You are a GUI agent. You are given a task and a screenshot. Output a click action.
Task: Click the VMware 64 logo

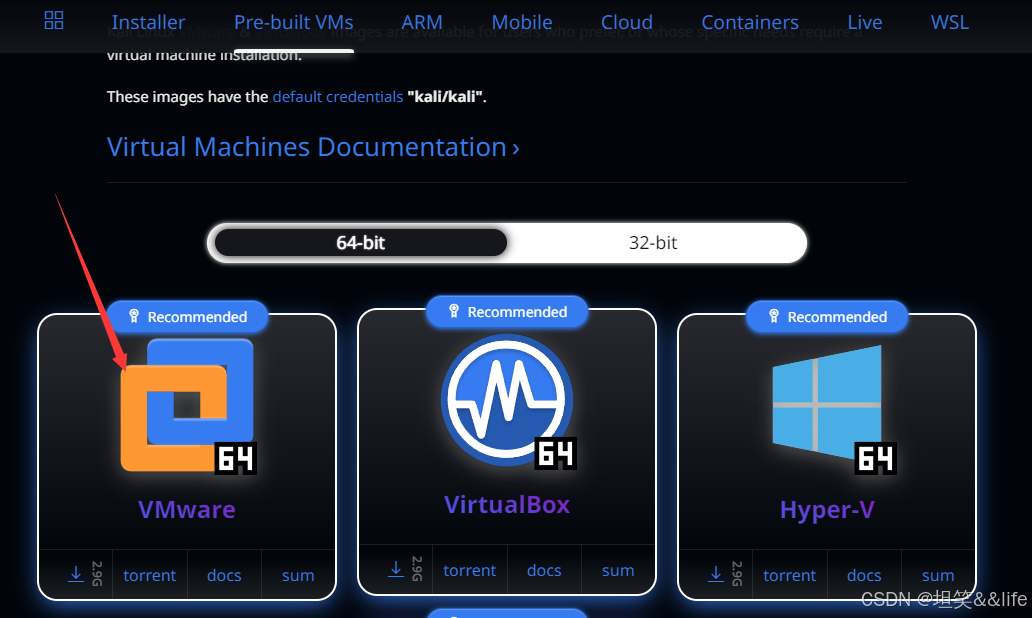[188, 405]
